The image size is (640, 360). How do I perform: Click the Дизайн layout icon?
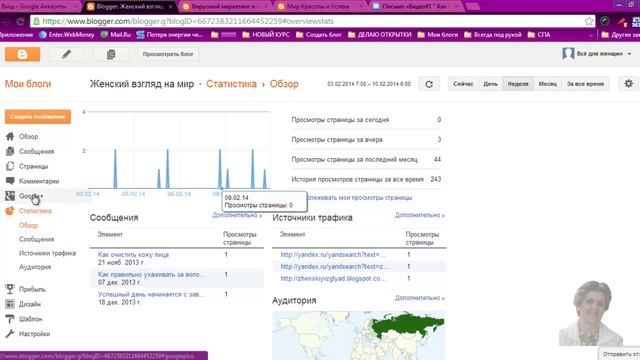pos(10,304)
